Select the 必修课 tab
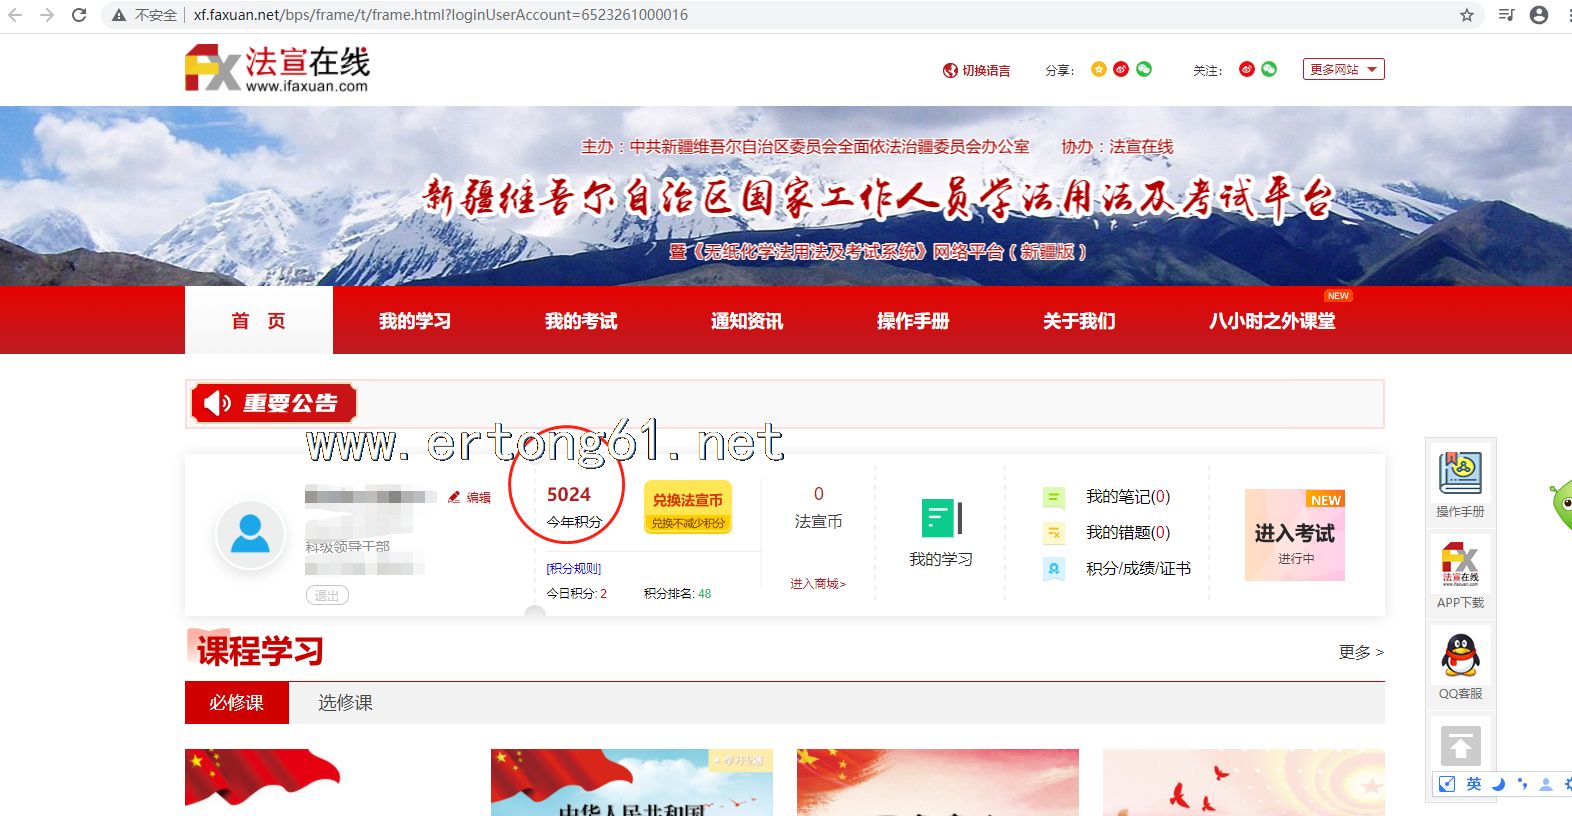 coord(237,703)
